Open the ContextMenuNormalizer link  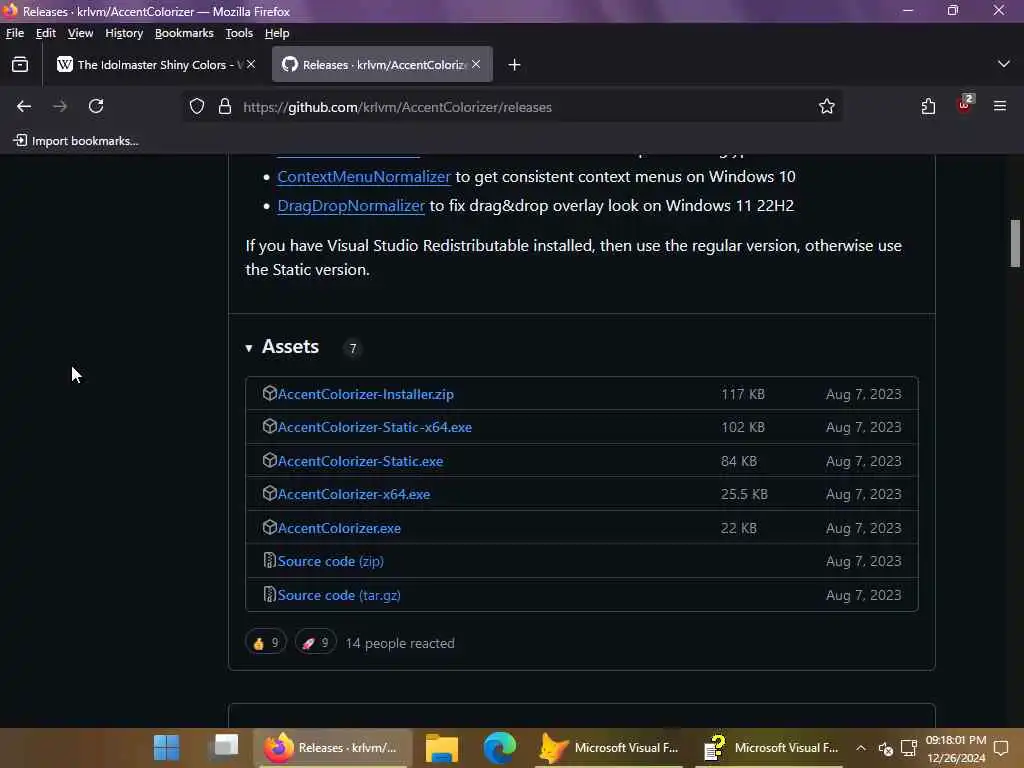[x=364, y=176]
